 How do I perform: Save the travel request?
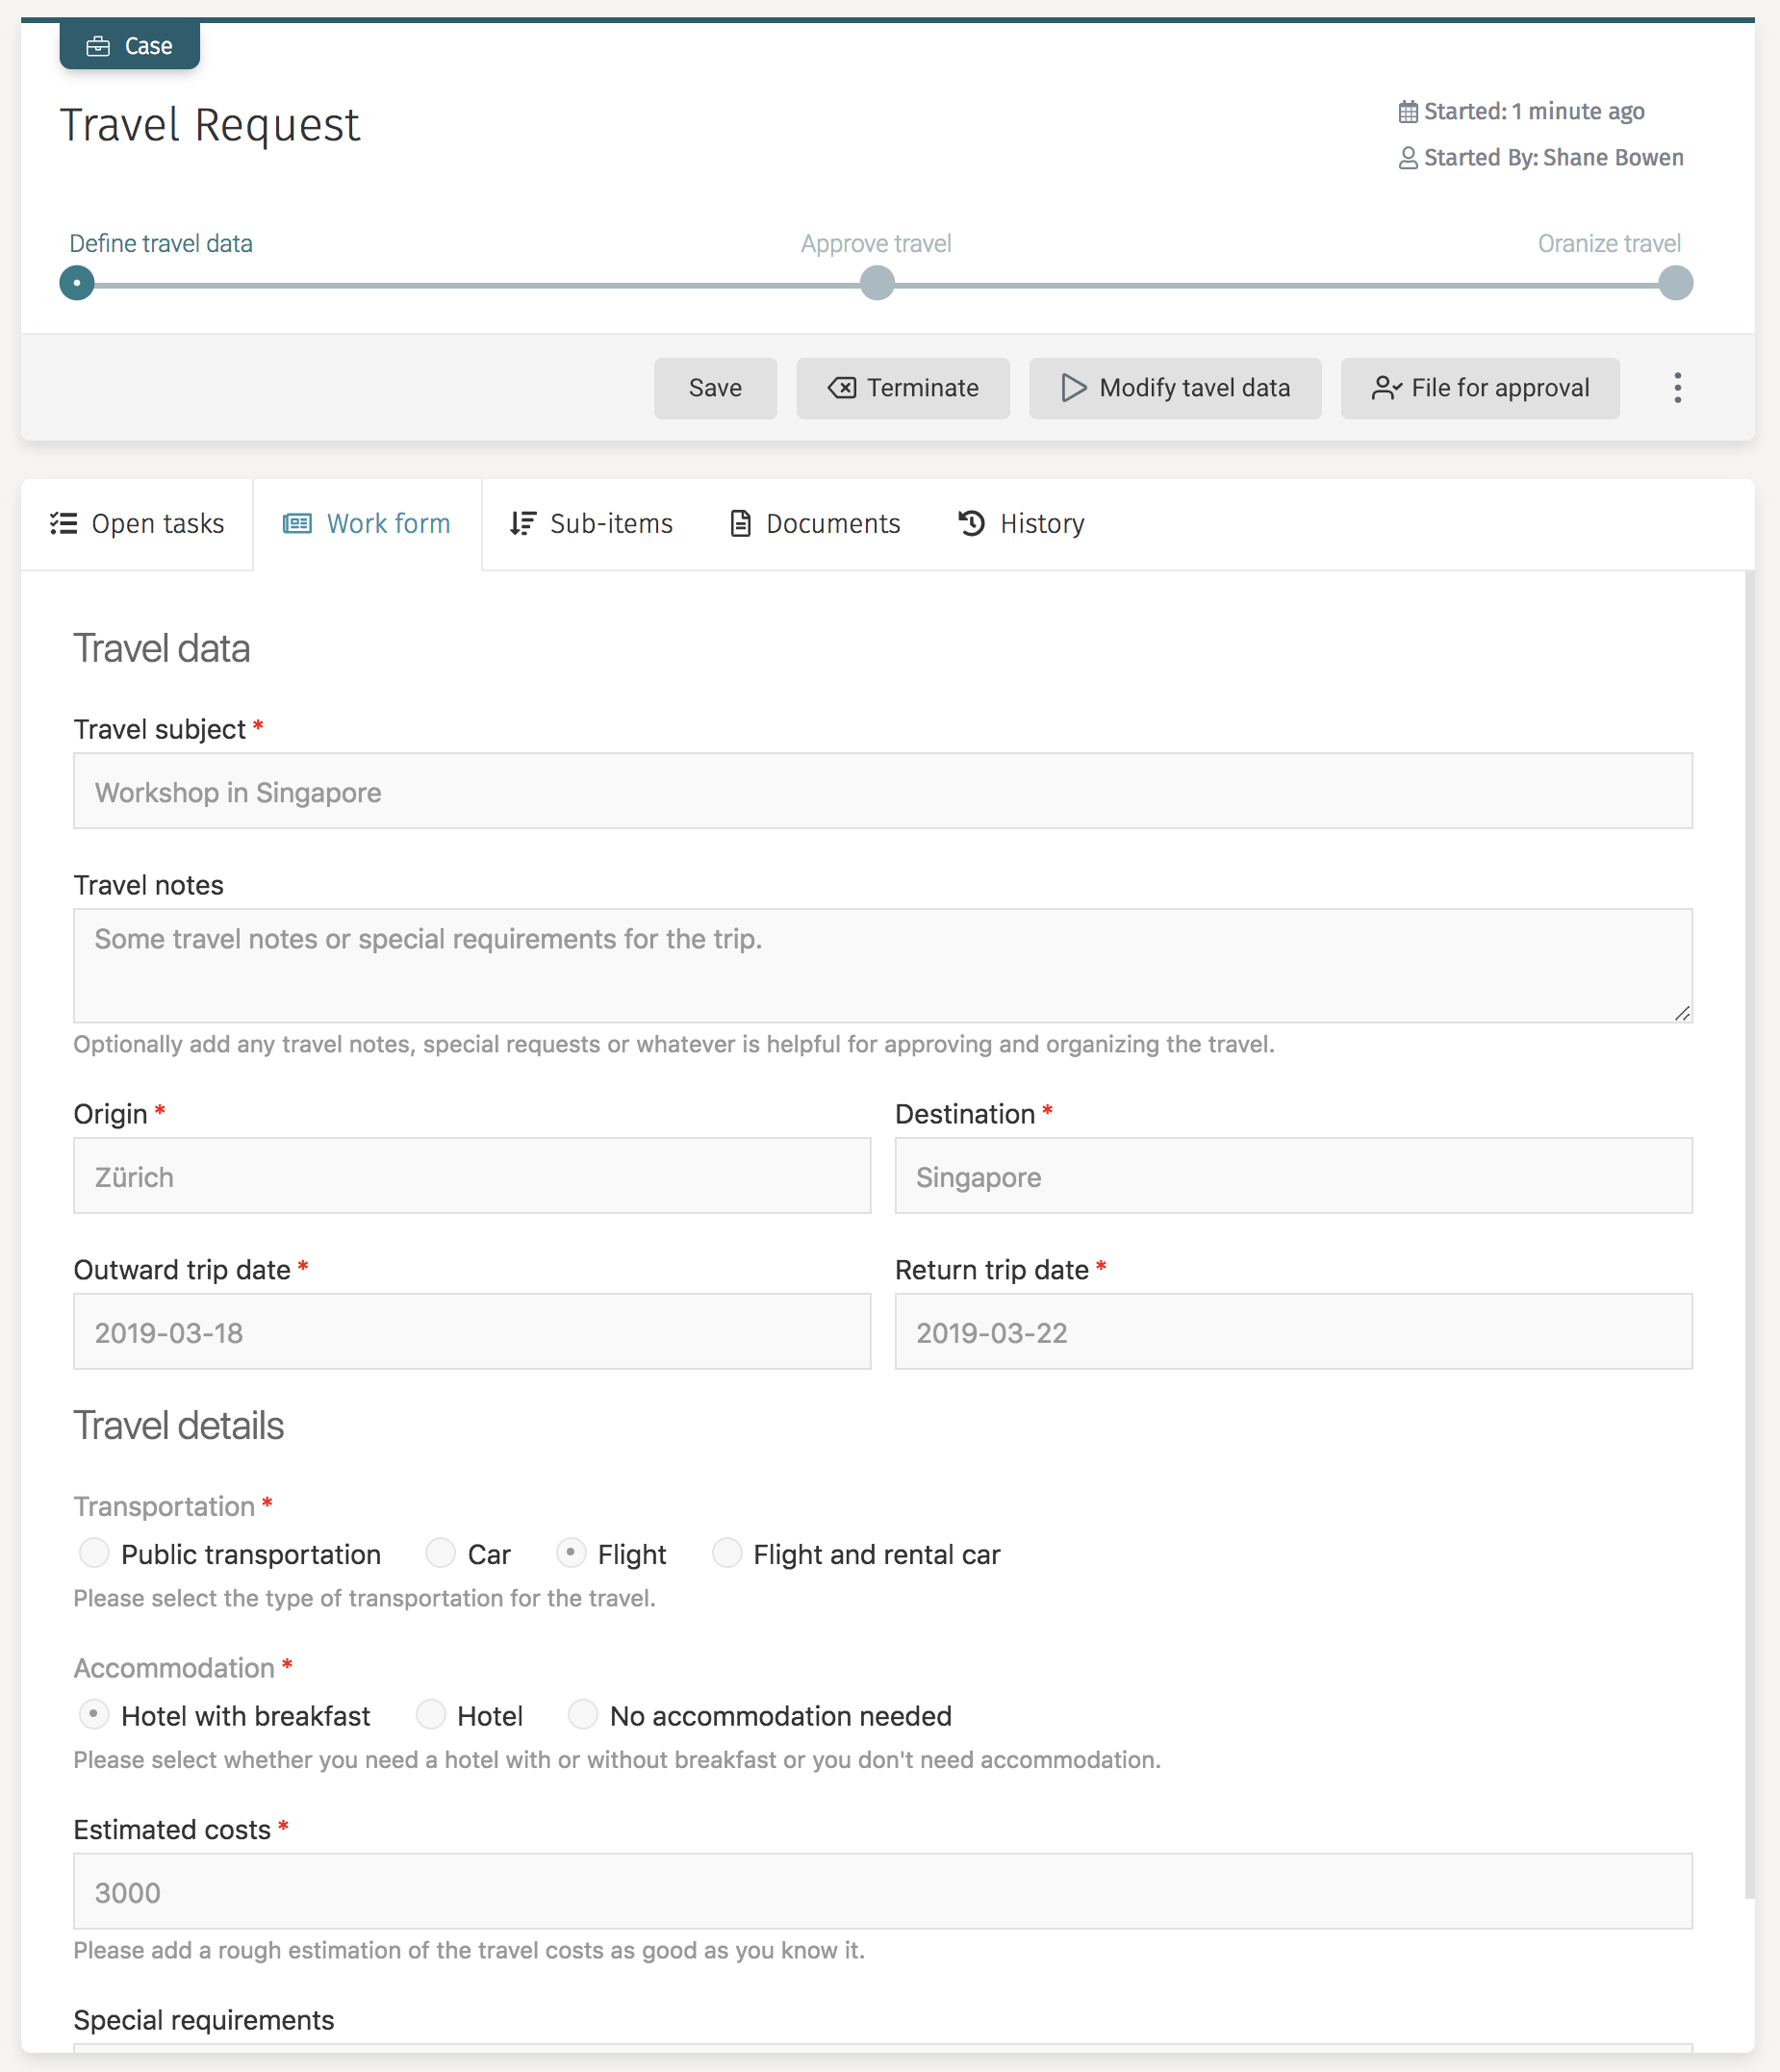pyautogui.click(x=714, y=388)
